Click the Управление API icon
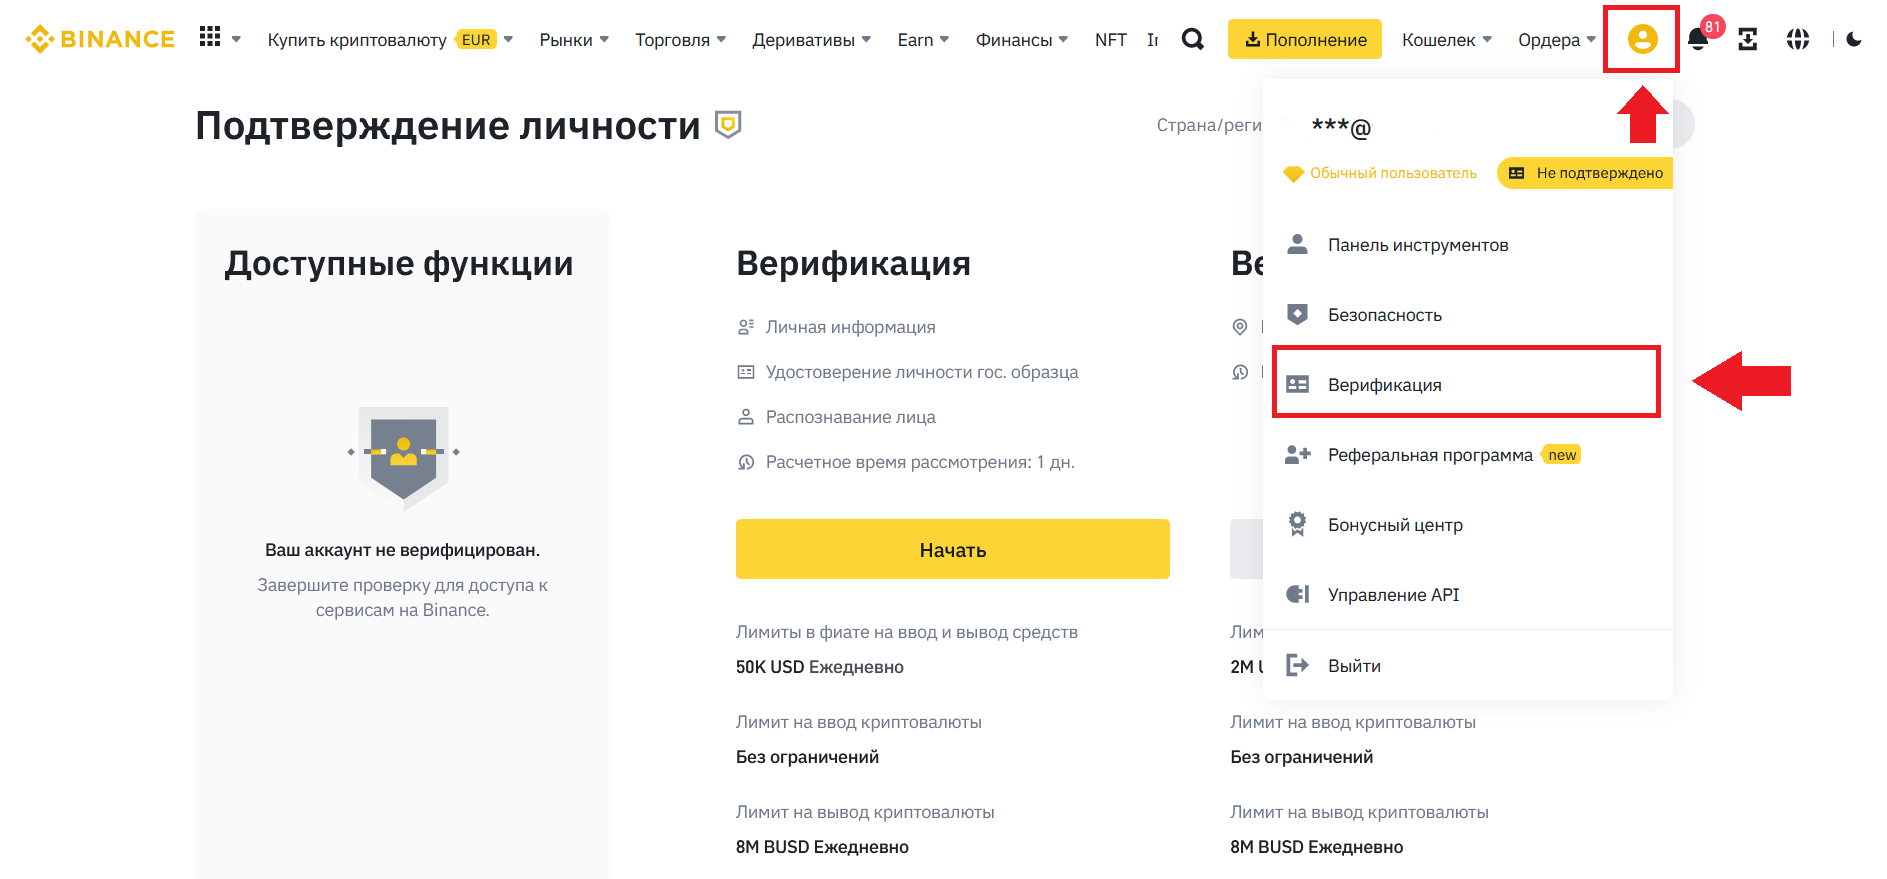This screenshot has width=1887, height=879. (1297, 594)
